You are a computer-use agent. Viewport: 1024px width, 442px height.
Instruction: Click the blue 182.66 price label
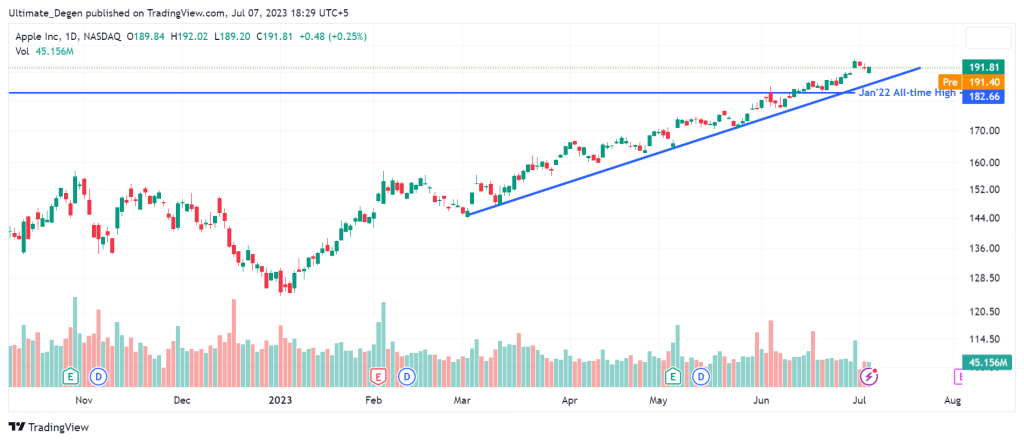[x=983, y=97]
